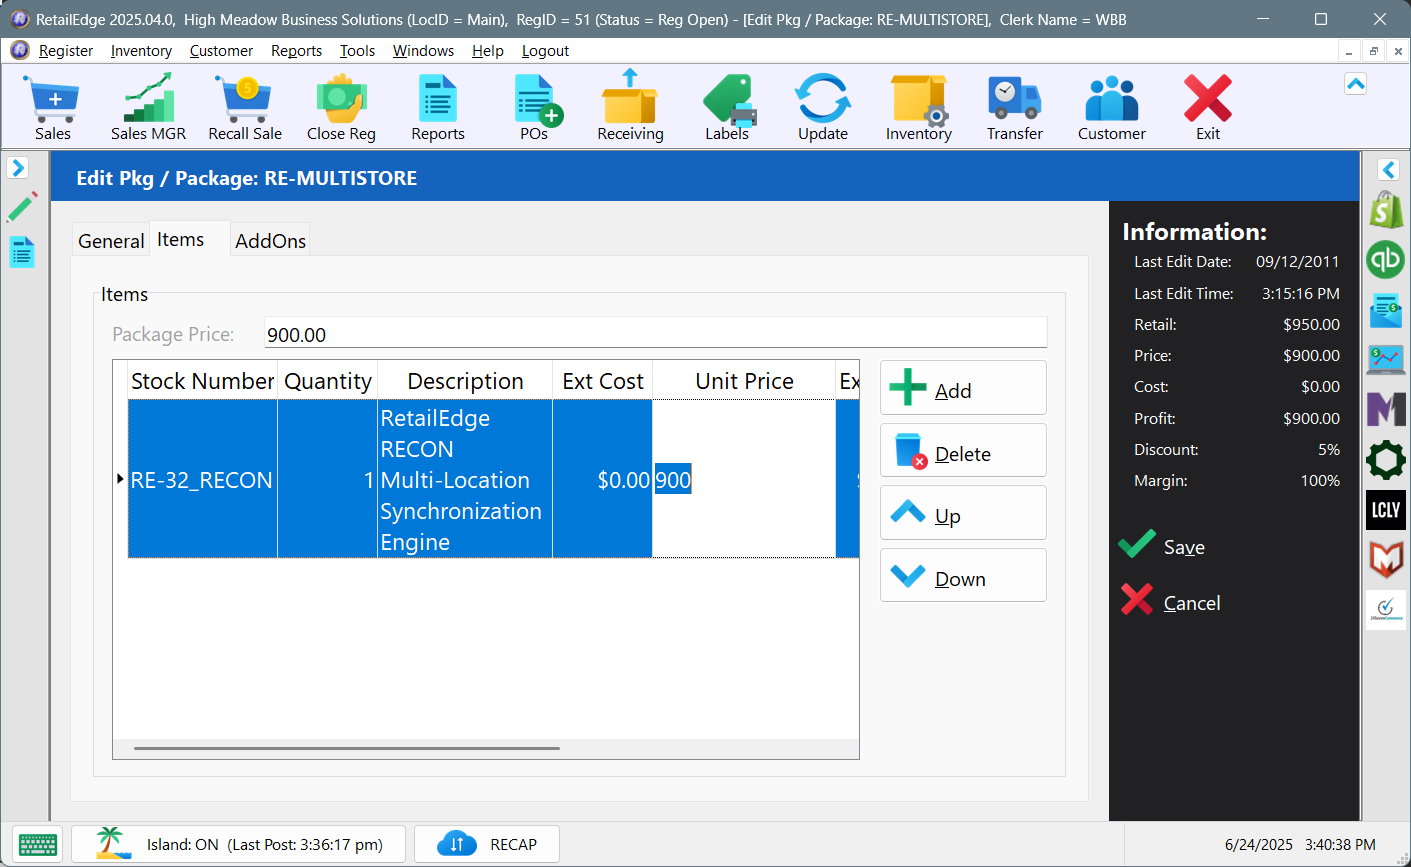Screen dimensions: 1411x867
Task: Open the Inventory toolbar icon
Action: (918, 107)
